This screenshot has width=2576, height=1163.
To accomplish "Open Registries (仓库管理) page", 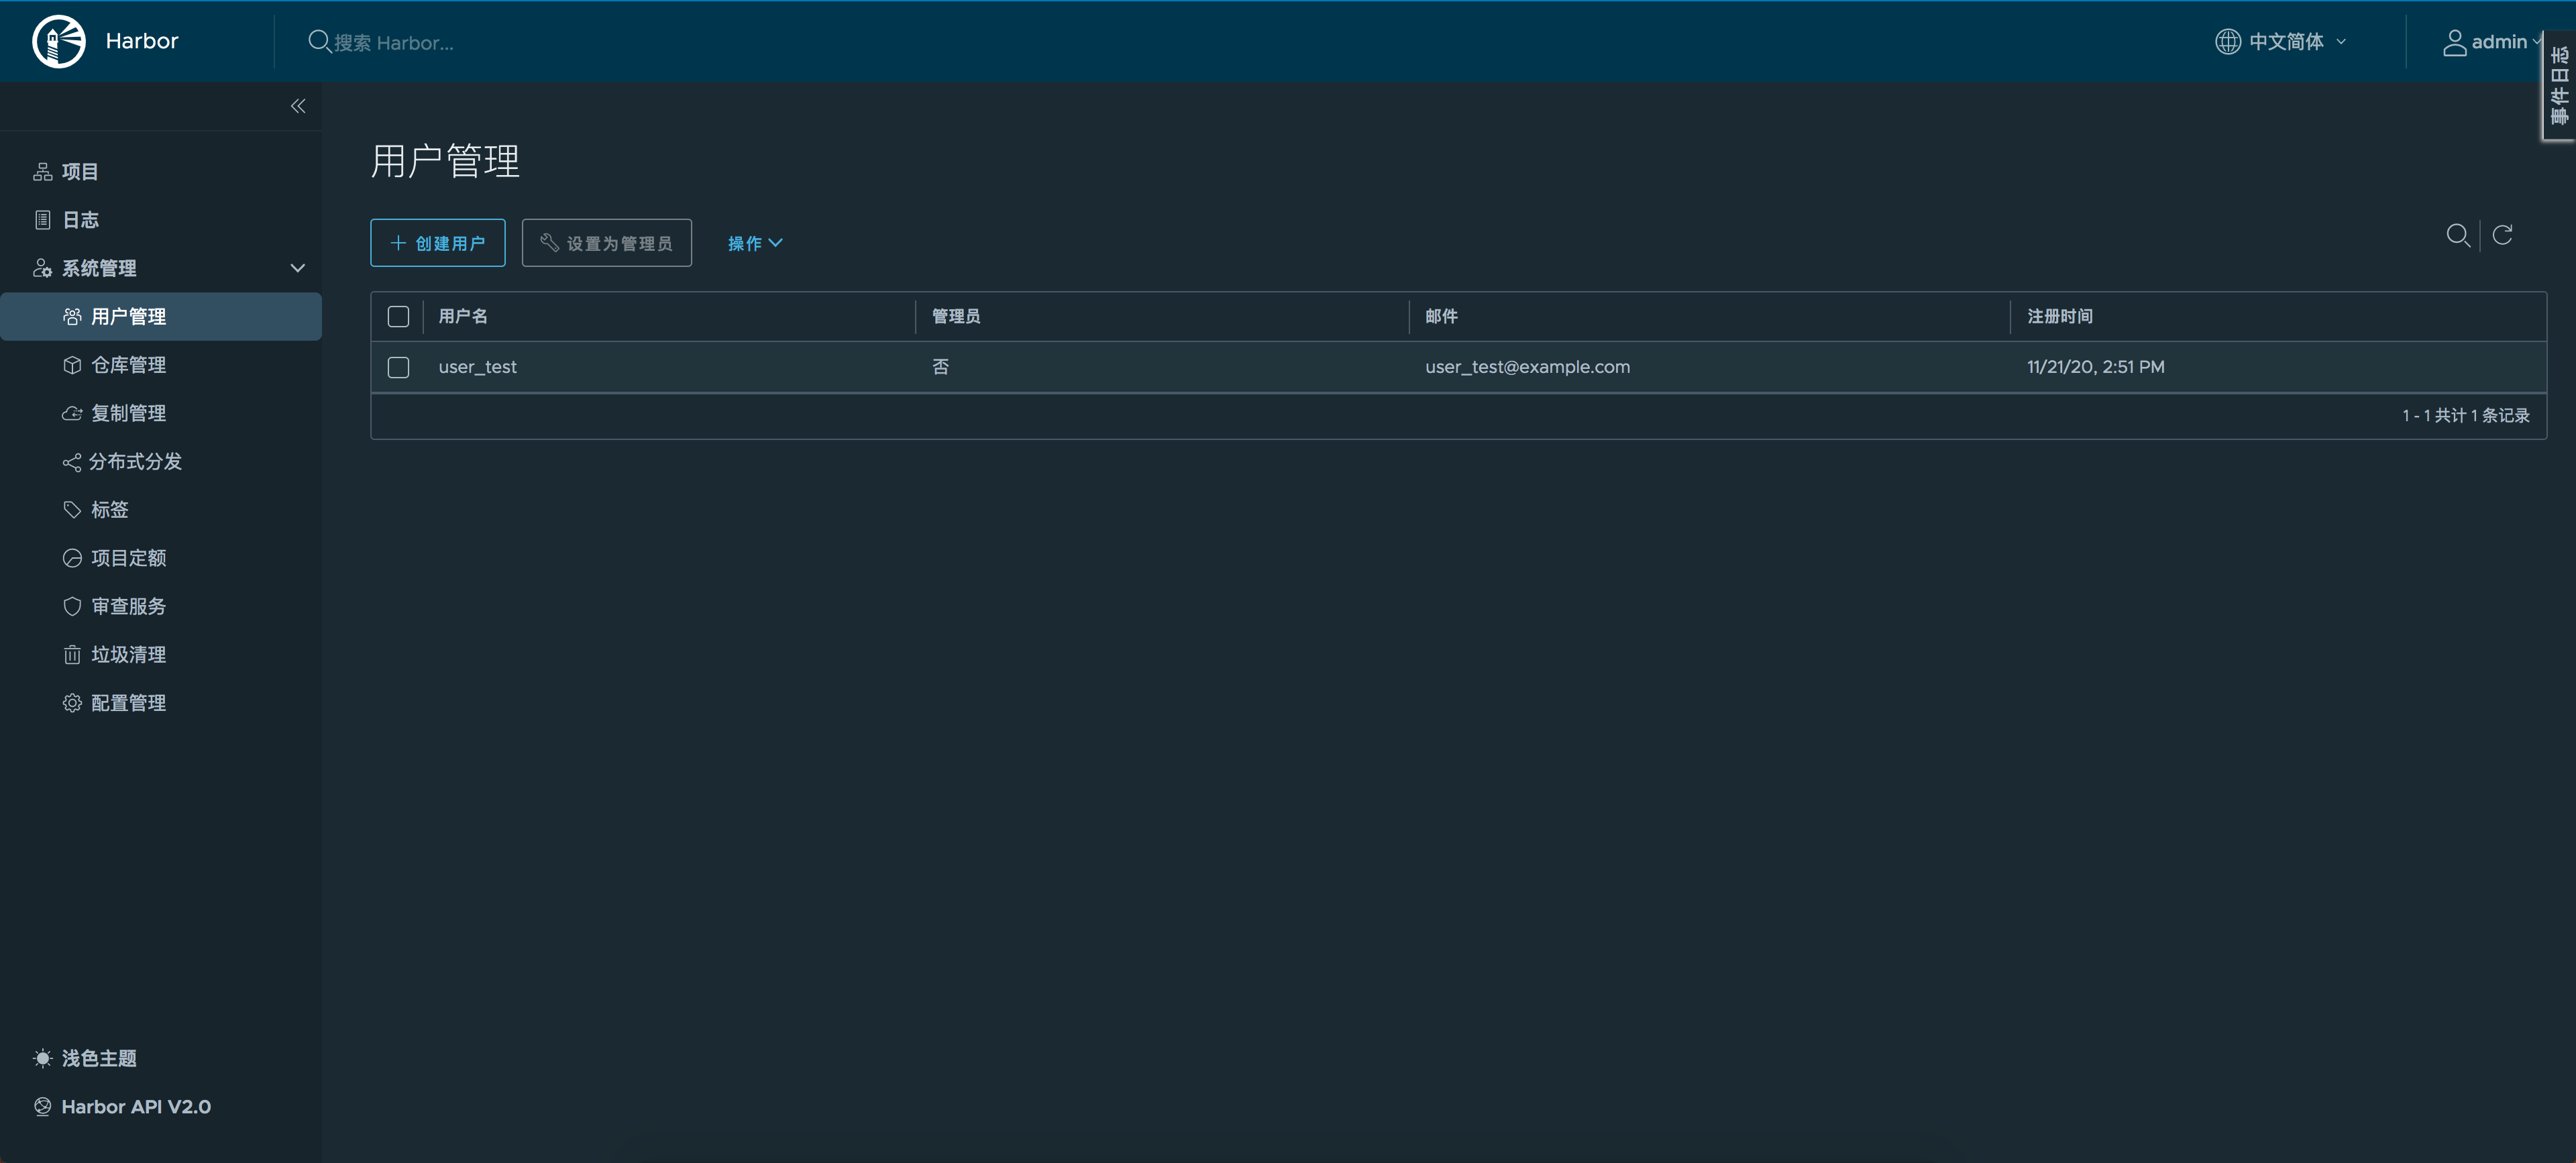I will 128,365.
